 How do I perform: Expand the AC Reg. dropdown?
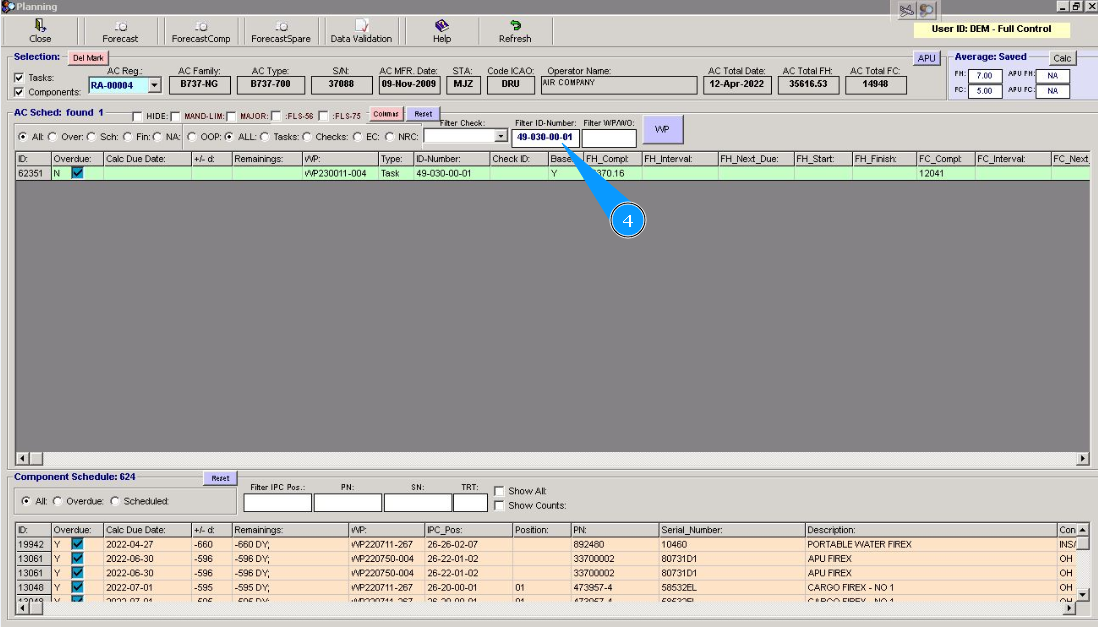click(153, 86)
